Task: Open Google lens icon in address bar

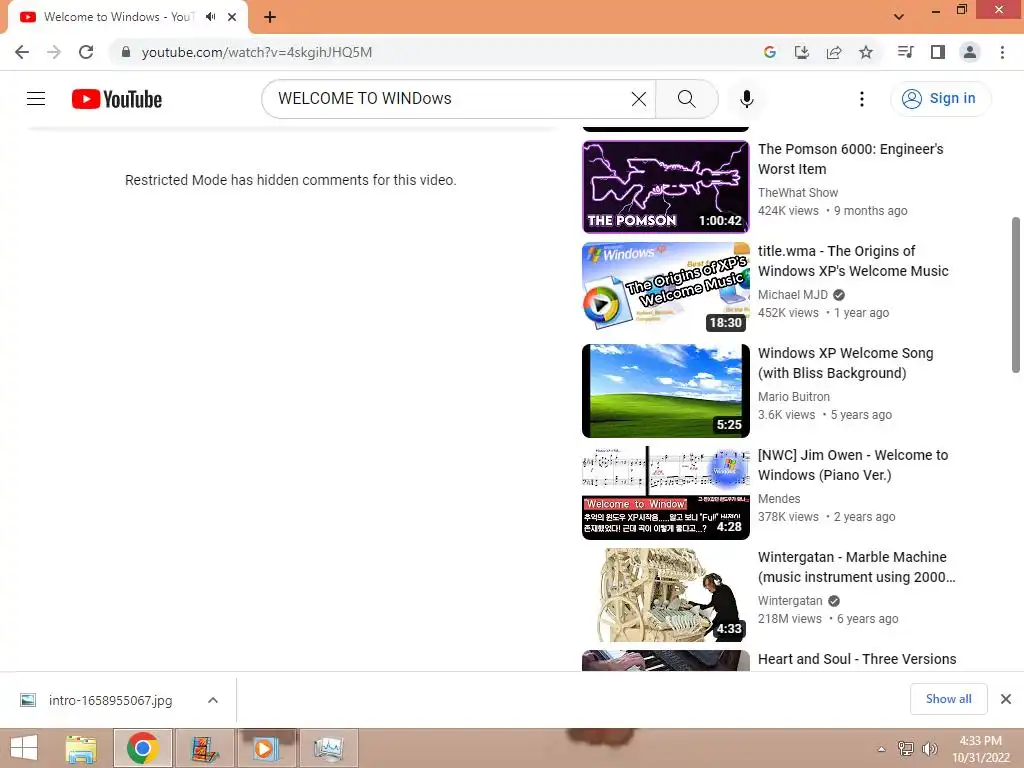Action: coord(770,52)
